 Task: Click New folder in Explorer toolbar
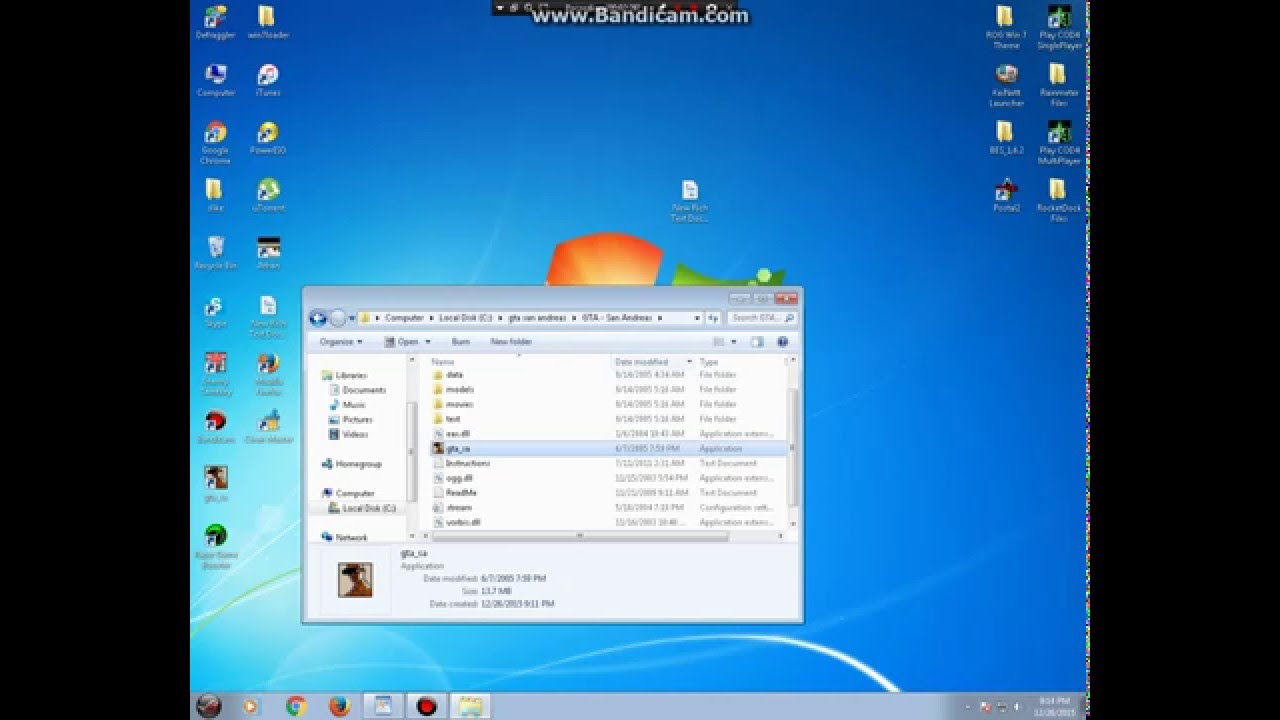tap(511, 342)
